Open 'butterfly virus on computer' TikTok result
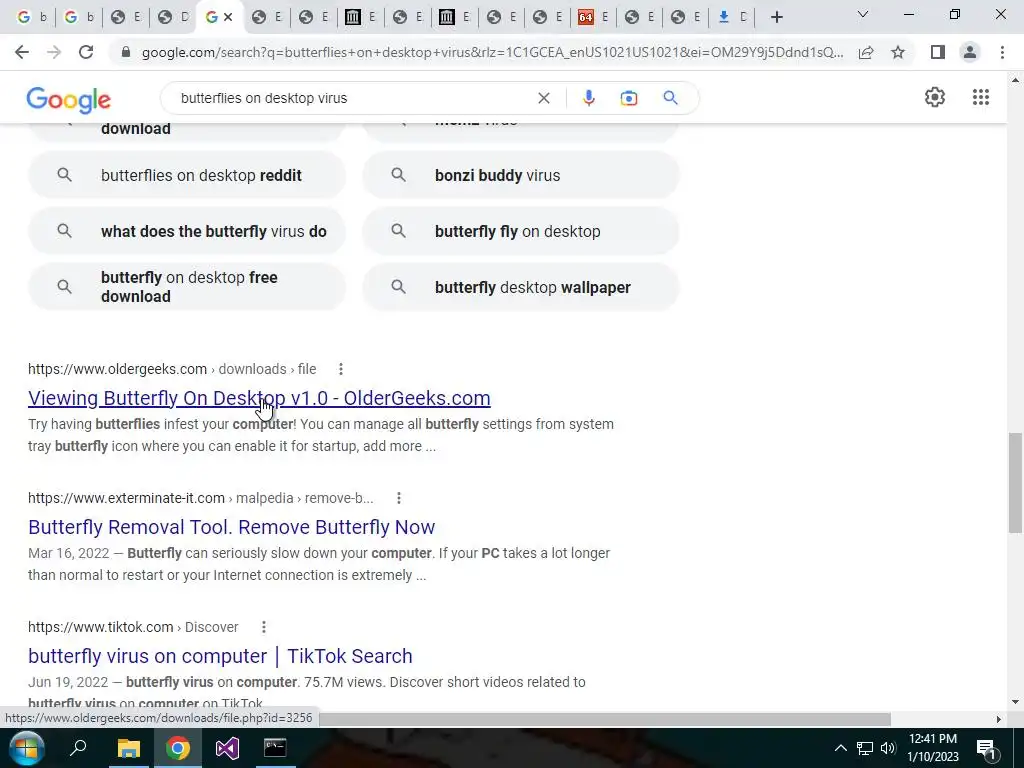The width and height of the screenshot is (1024, 768). point(220,656)
